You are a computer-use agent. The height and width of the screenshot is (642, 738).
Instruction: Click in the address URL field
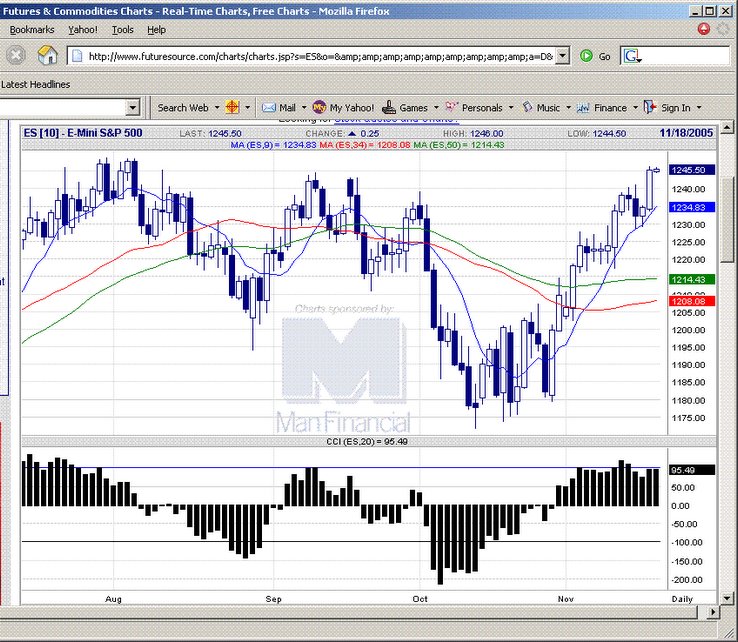[x=320, y=56]
